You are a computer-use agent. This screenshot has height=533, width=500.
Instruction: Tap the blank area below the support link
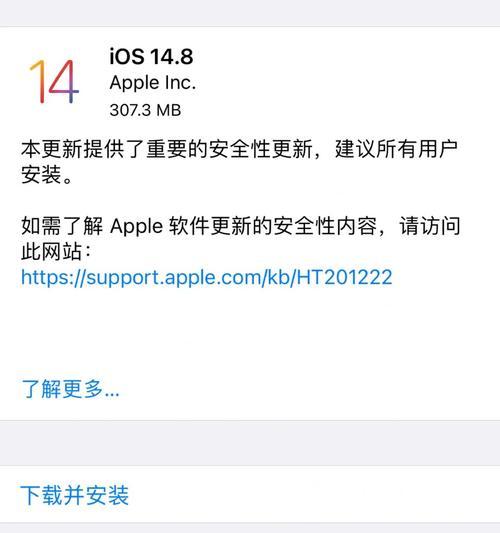250,331
